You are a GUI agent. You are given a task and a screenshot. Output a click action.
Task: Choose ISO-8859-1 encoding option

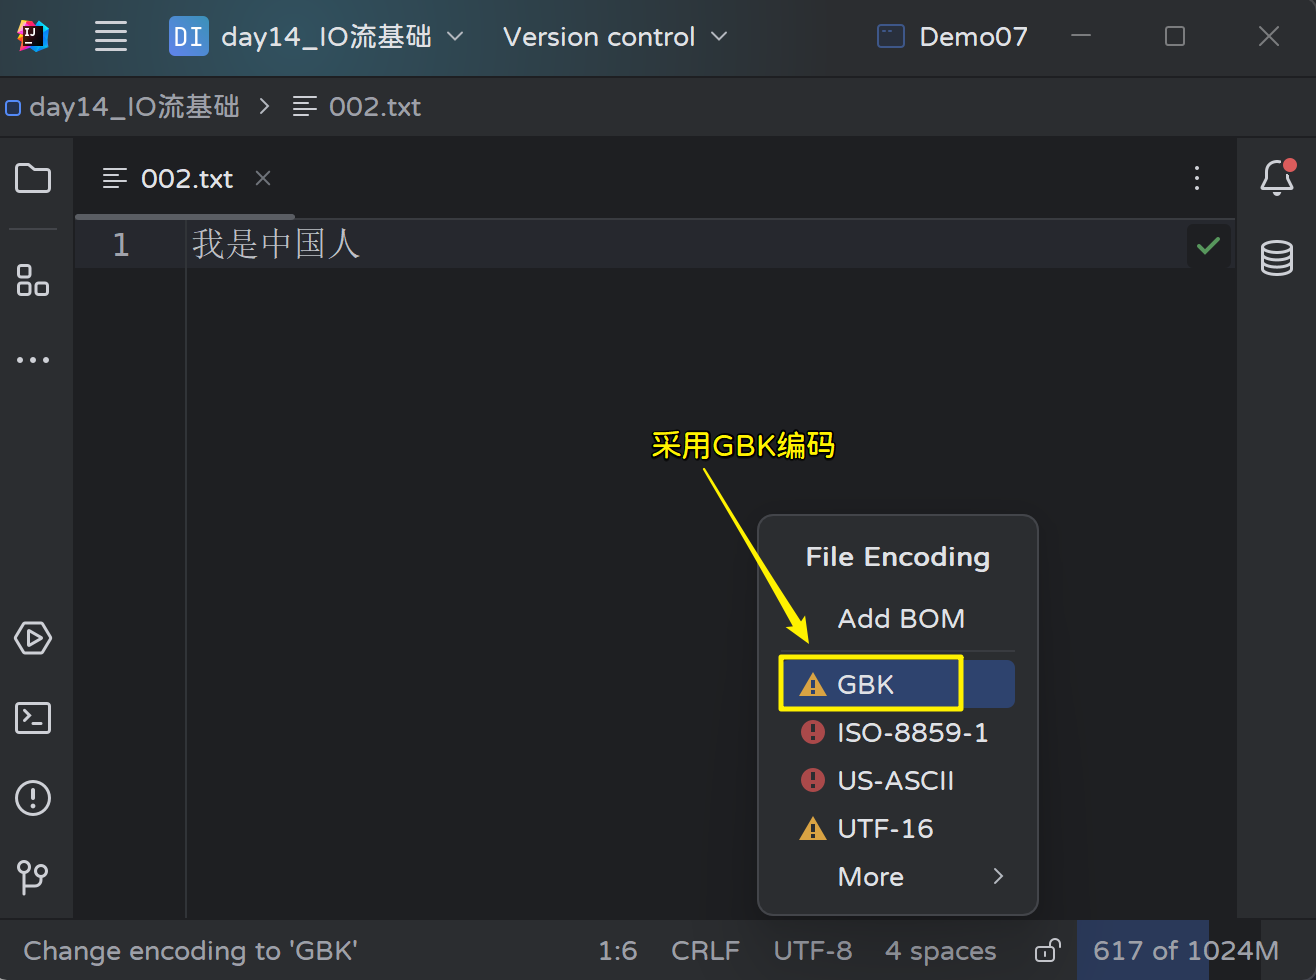point(912,733)
